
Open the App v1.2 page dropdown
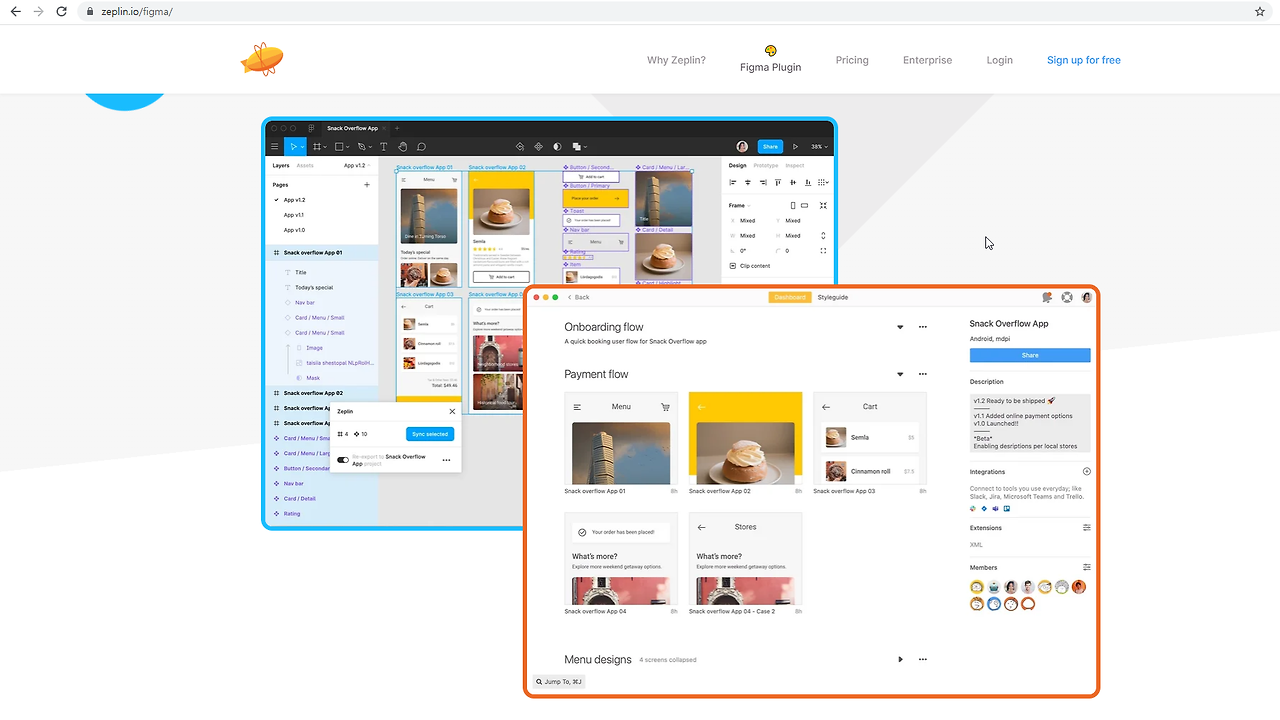357,165
